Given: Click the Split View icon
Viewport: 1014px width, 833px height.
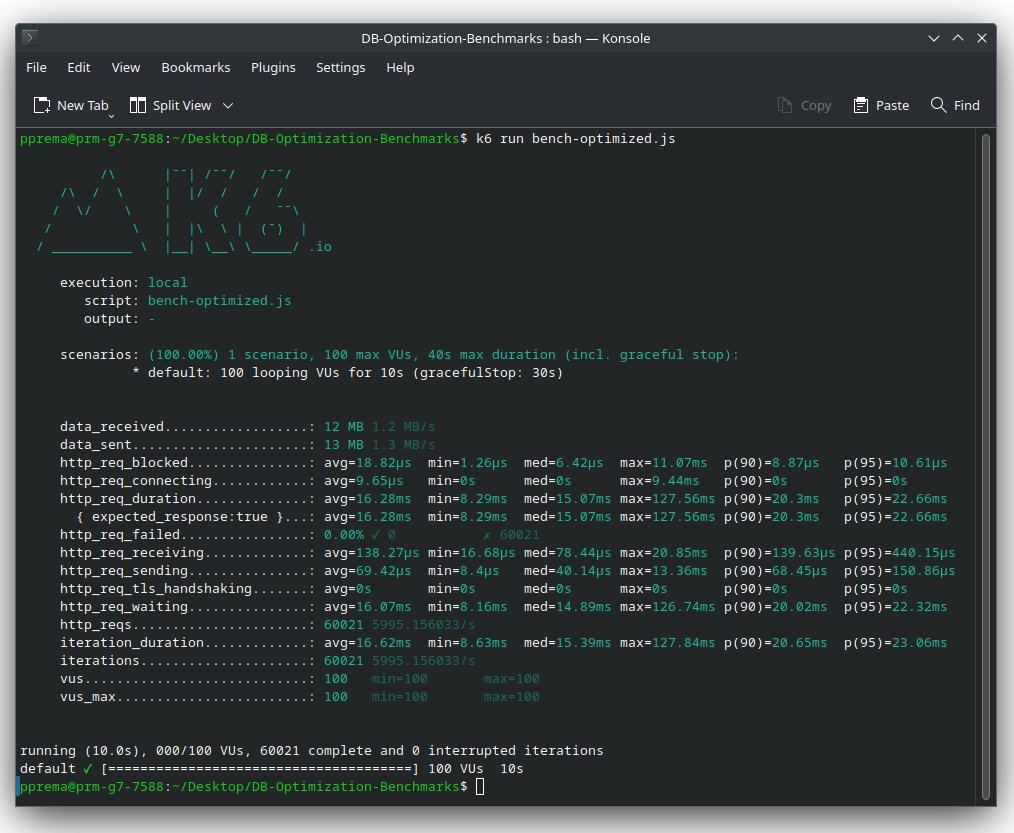Looking at the screenshot, I should [x=138, y=105].
